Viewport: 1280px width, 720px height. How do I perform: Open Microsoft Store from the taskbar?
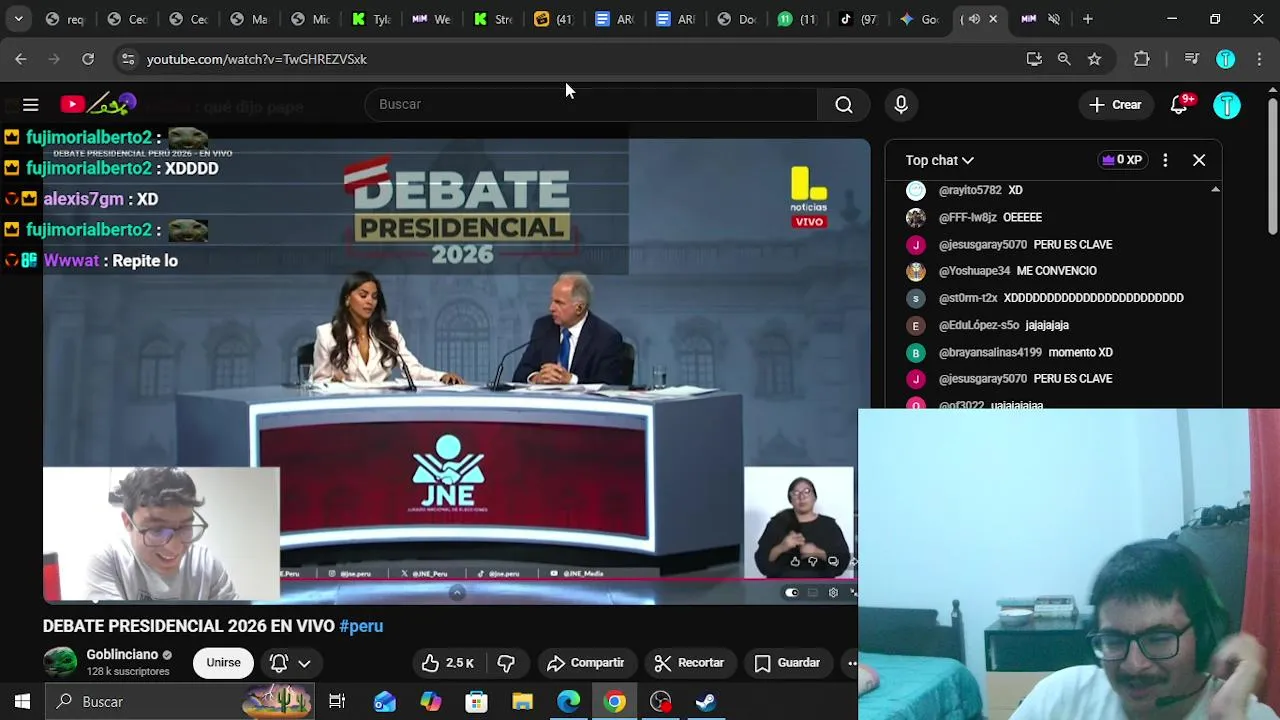(477, 702)
